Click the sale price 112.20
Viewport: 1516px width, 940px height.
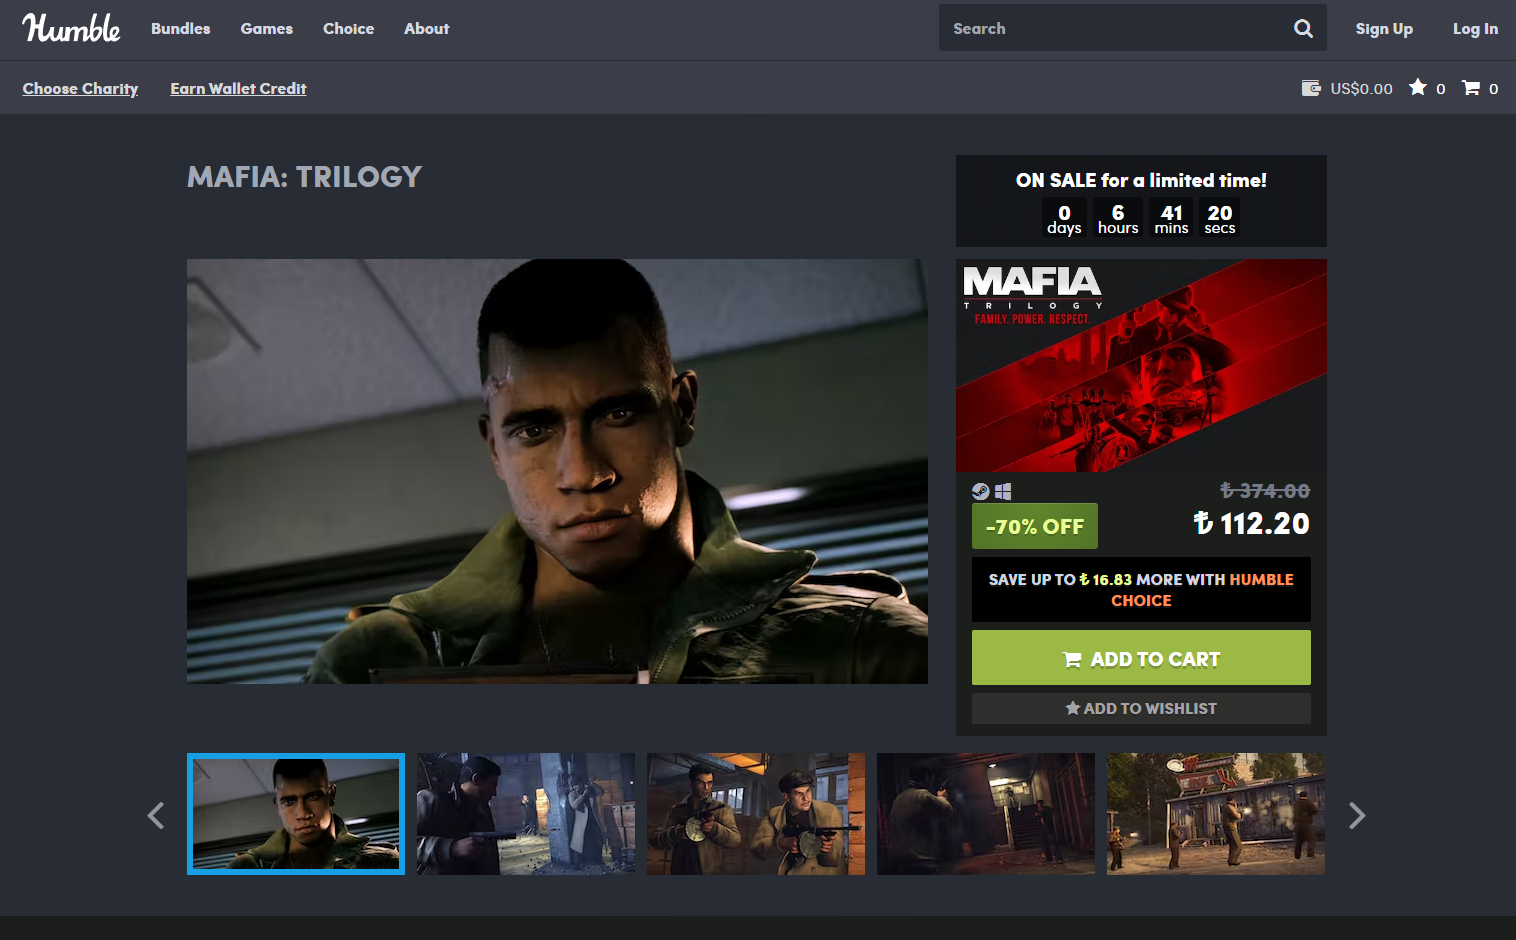coord(1251,523)
